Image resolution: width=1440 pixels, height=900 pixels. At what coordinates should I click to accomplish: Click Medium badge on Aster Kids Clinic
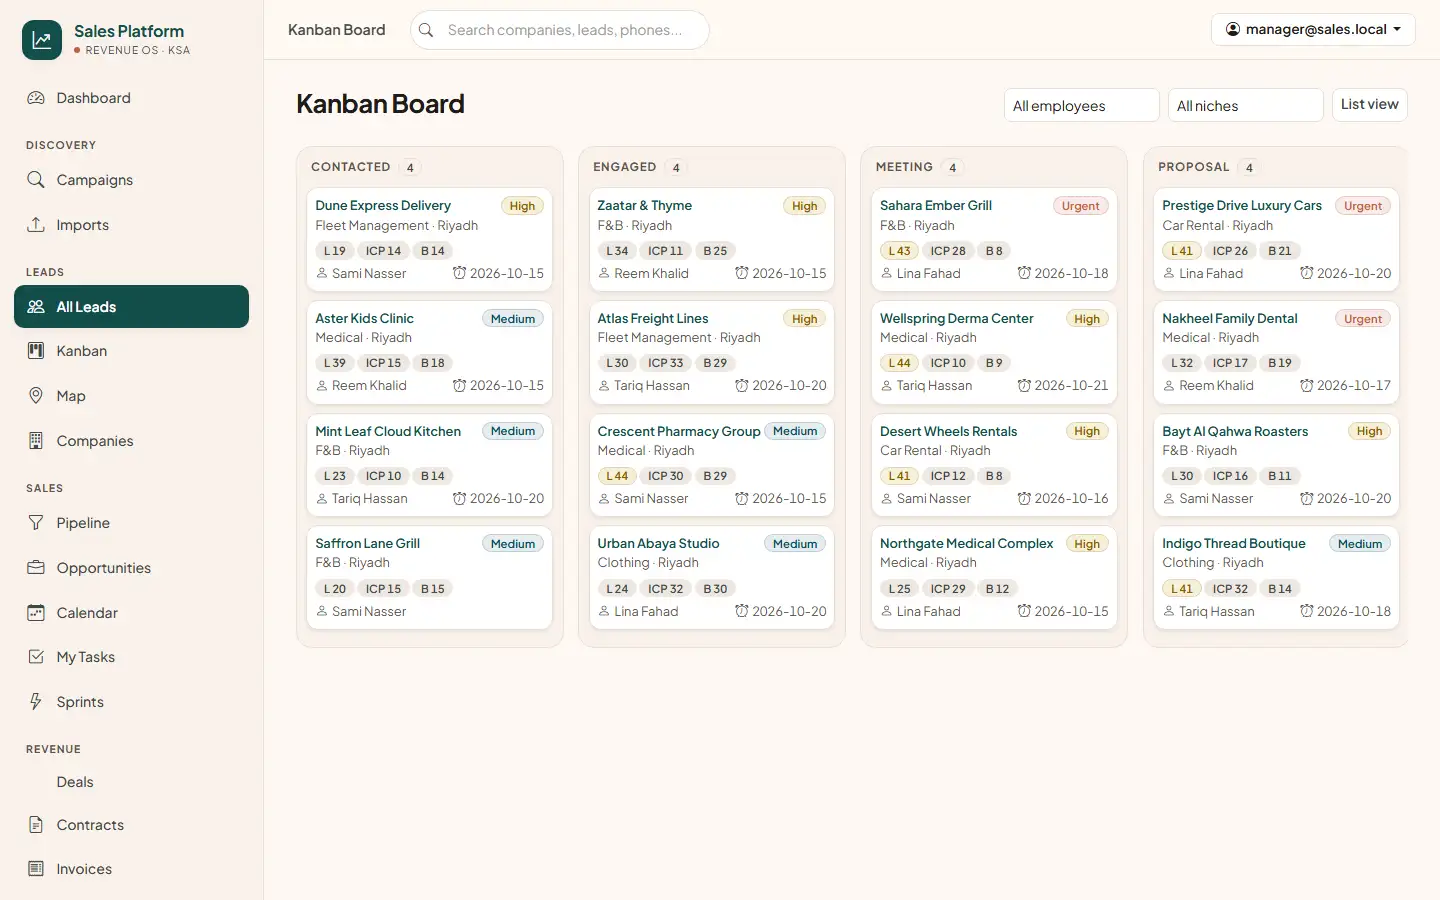click(x=513, y=319)
